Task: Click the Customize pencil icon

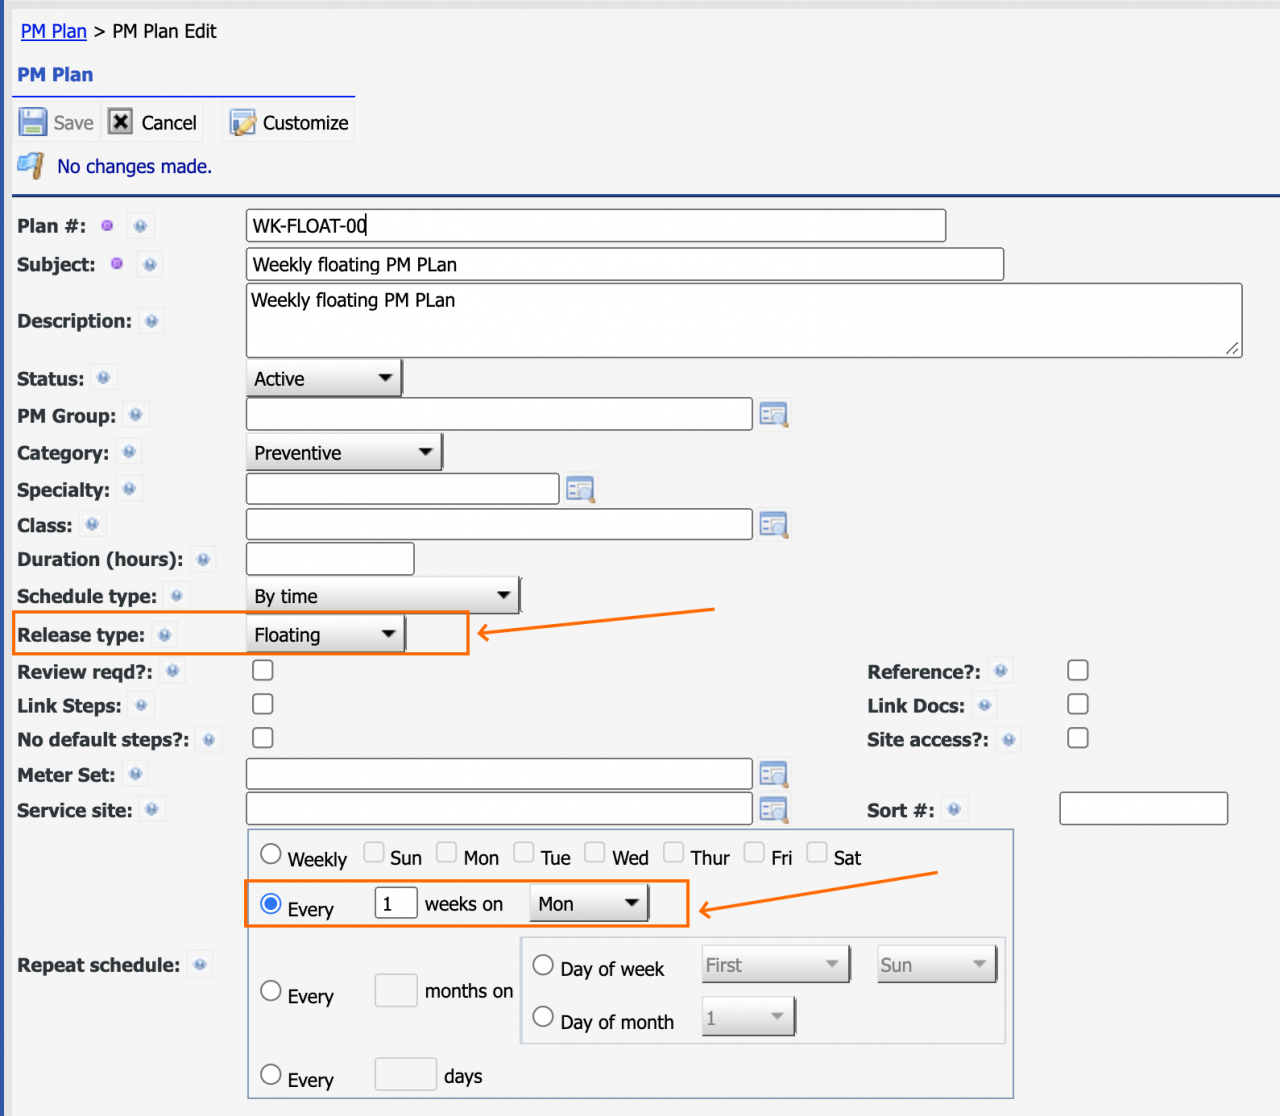Action: [x=243, y=123]
